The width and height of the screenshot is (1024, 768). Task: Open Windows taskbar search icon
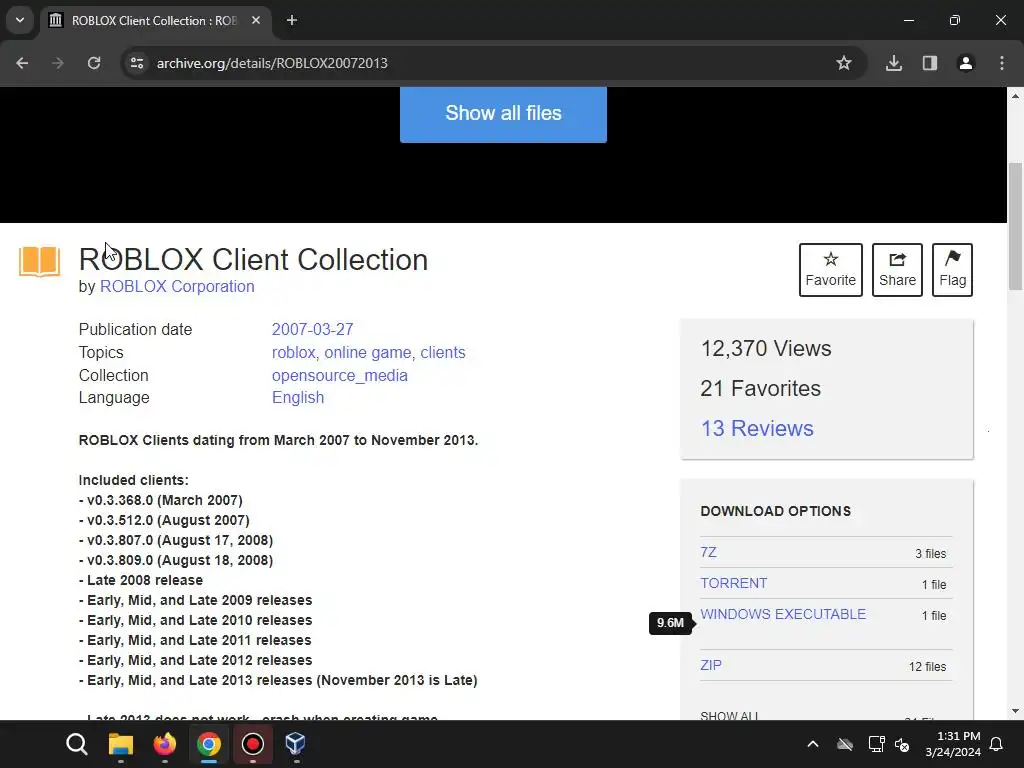click(x=76, y=744)
